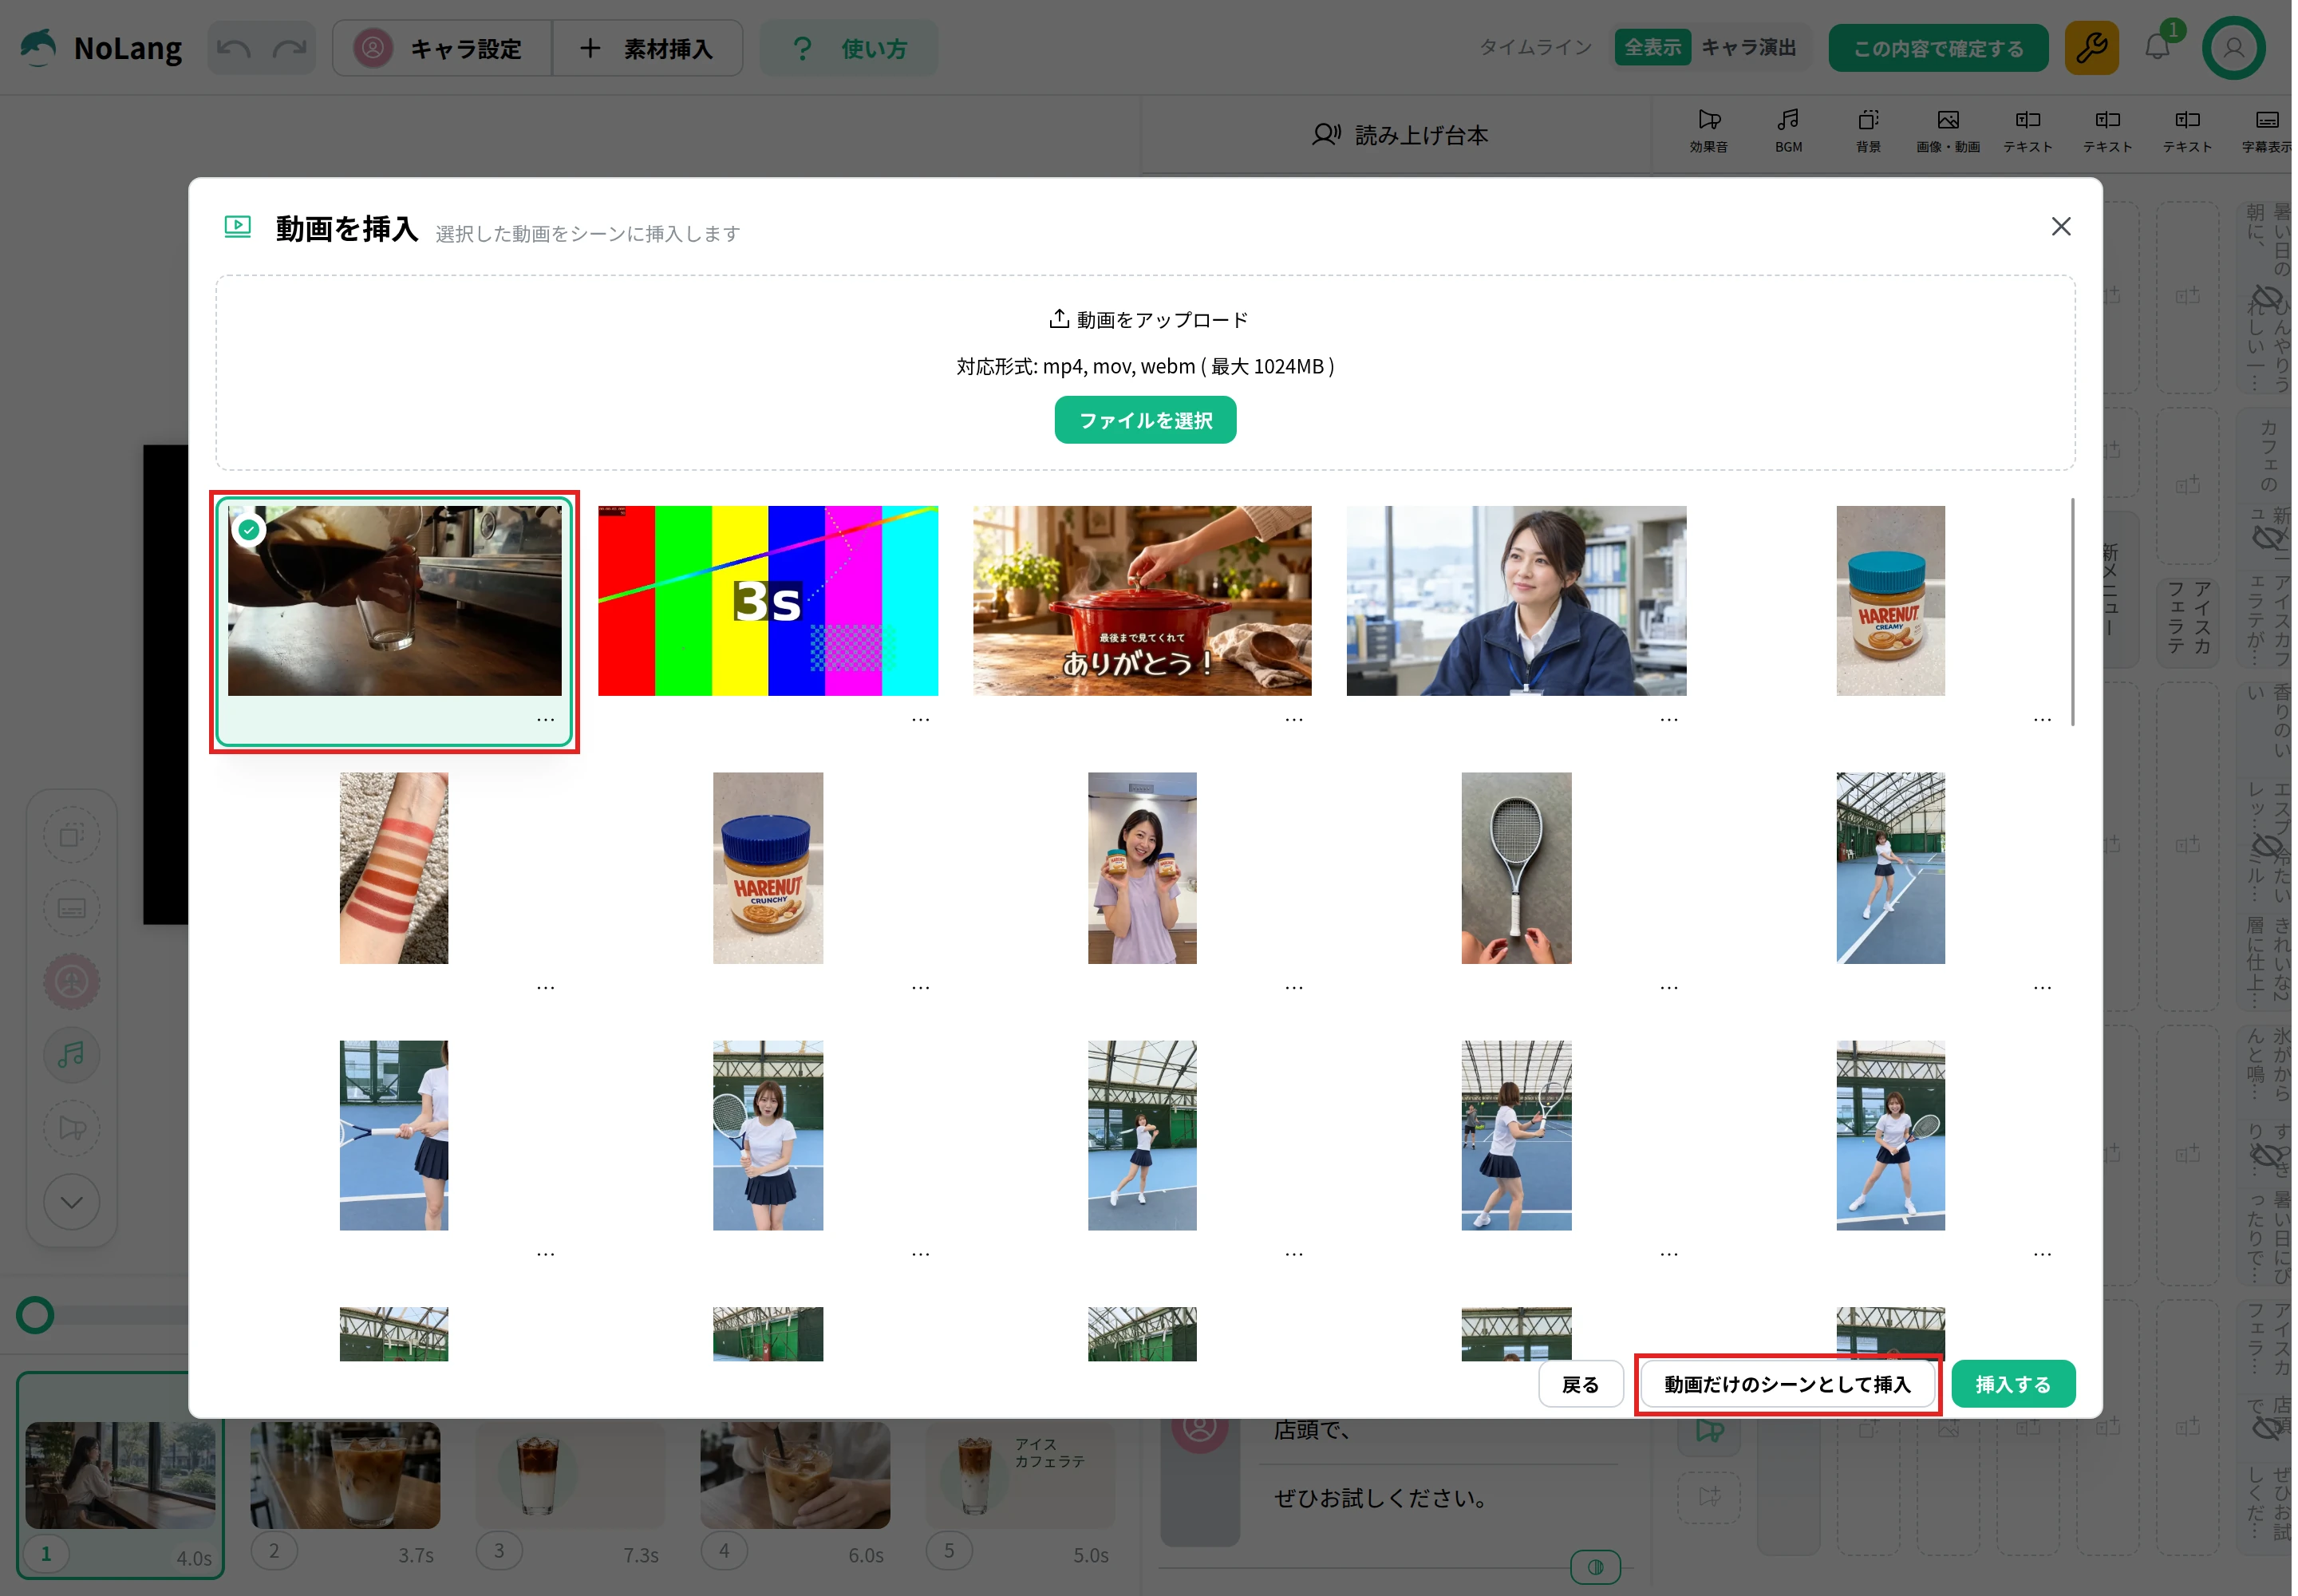
Task: Switch timeline view to 全表示
Action: click(1652, 47)
